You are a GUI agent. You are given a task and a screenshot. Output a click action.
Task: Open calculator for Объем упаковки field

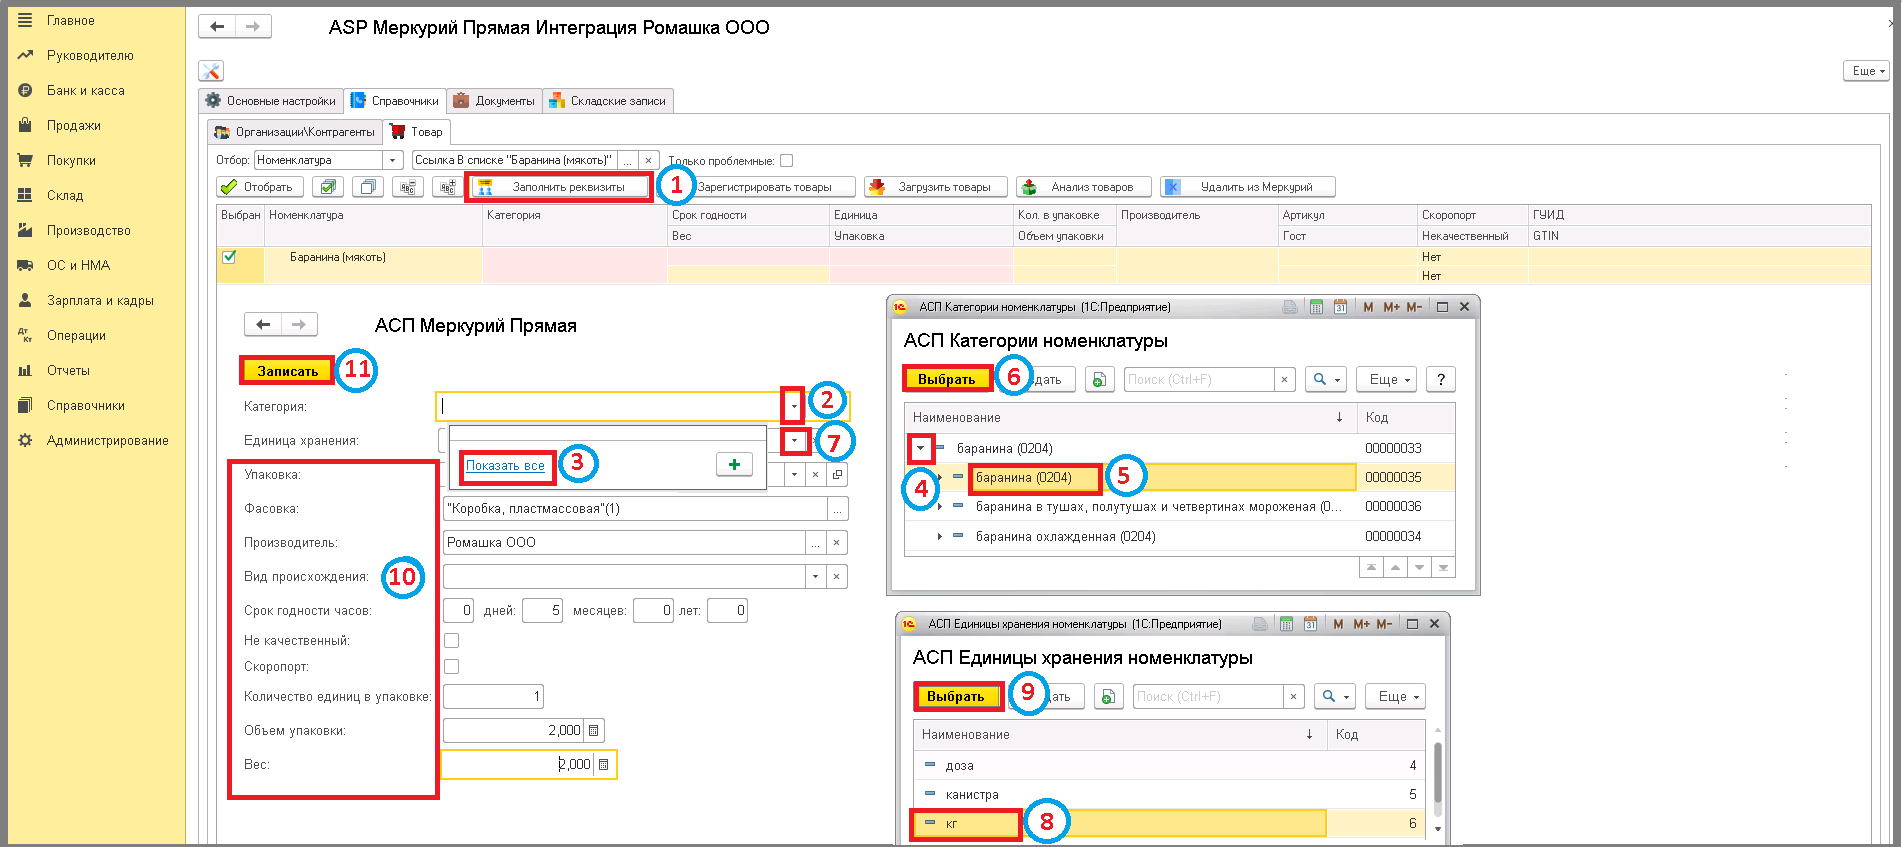tap(593, 731)
